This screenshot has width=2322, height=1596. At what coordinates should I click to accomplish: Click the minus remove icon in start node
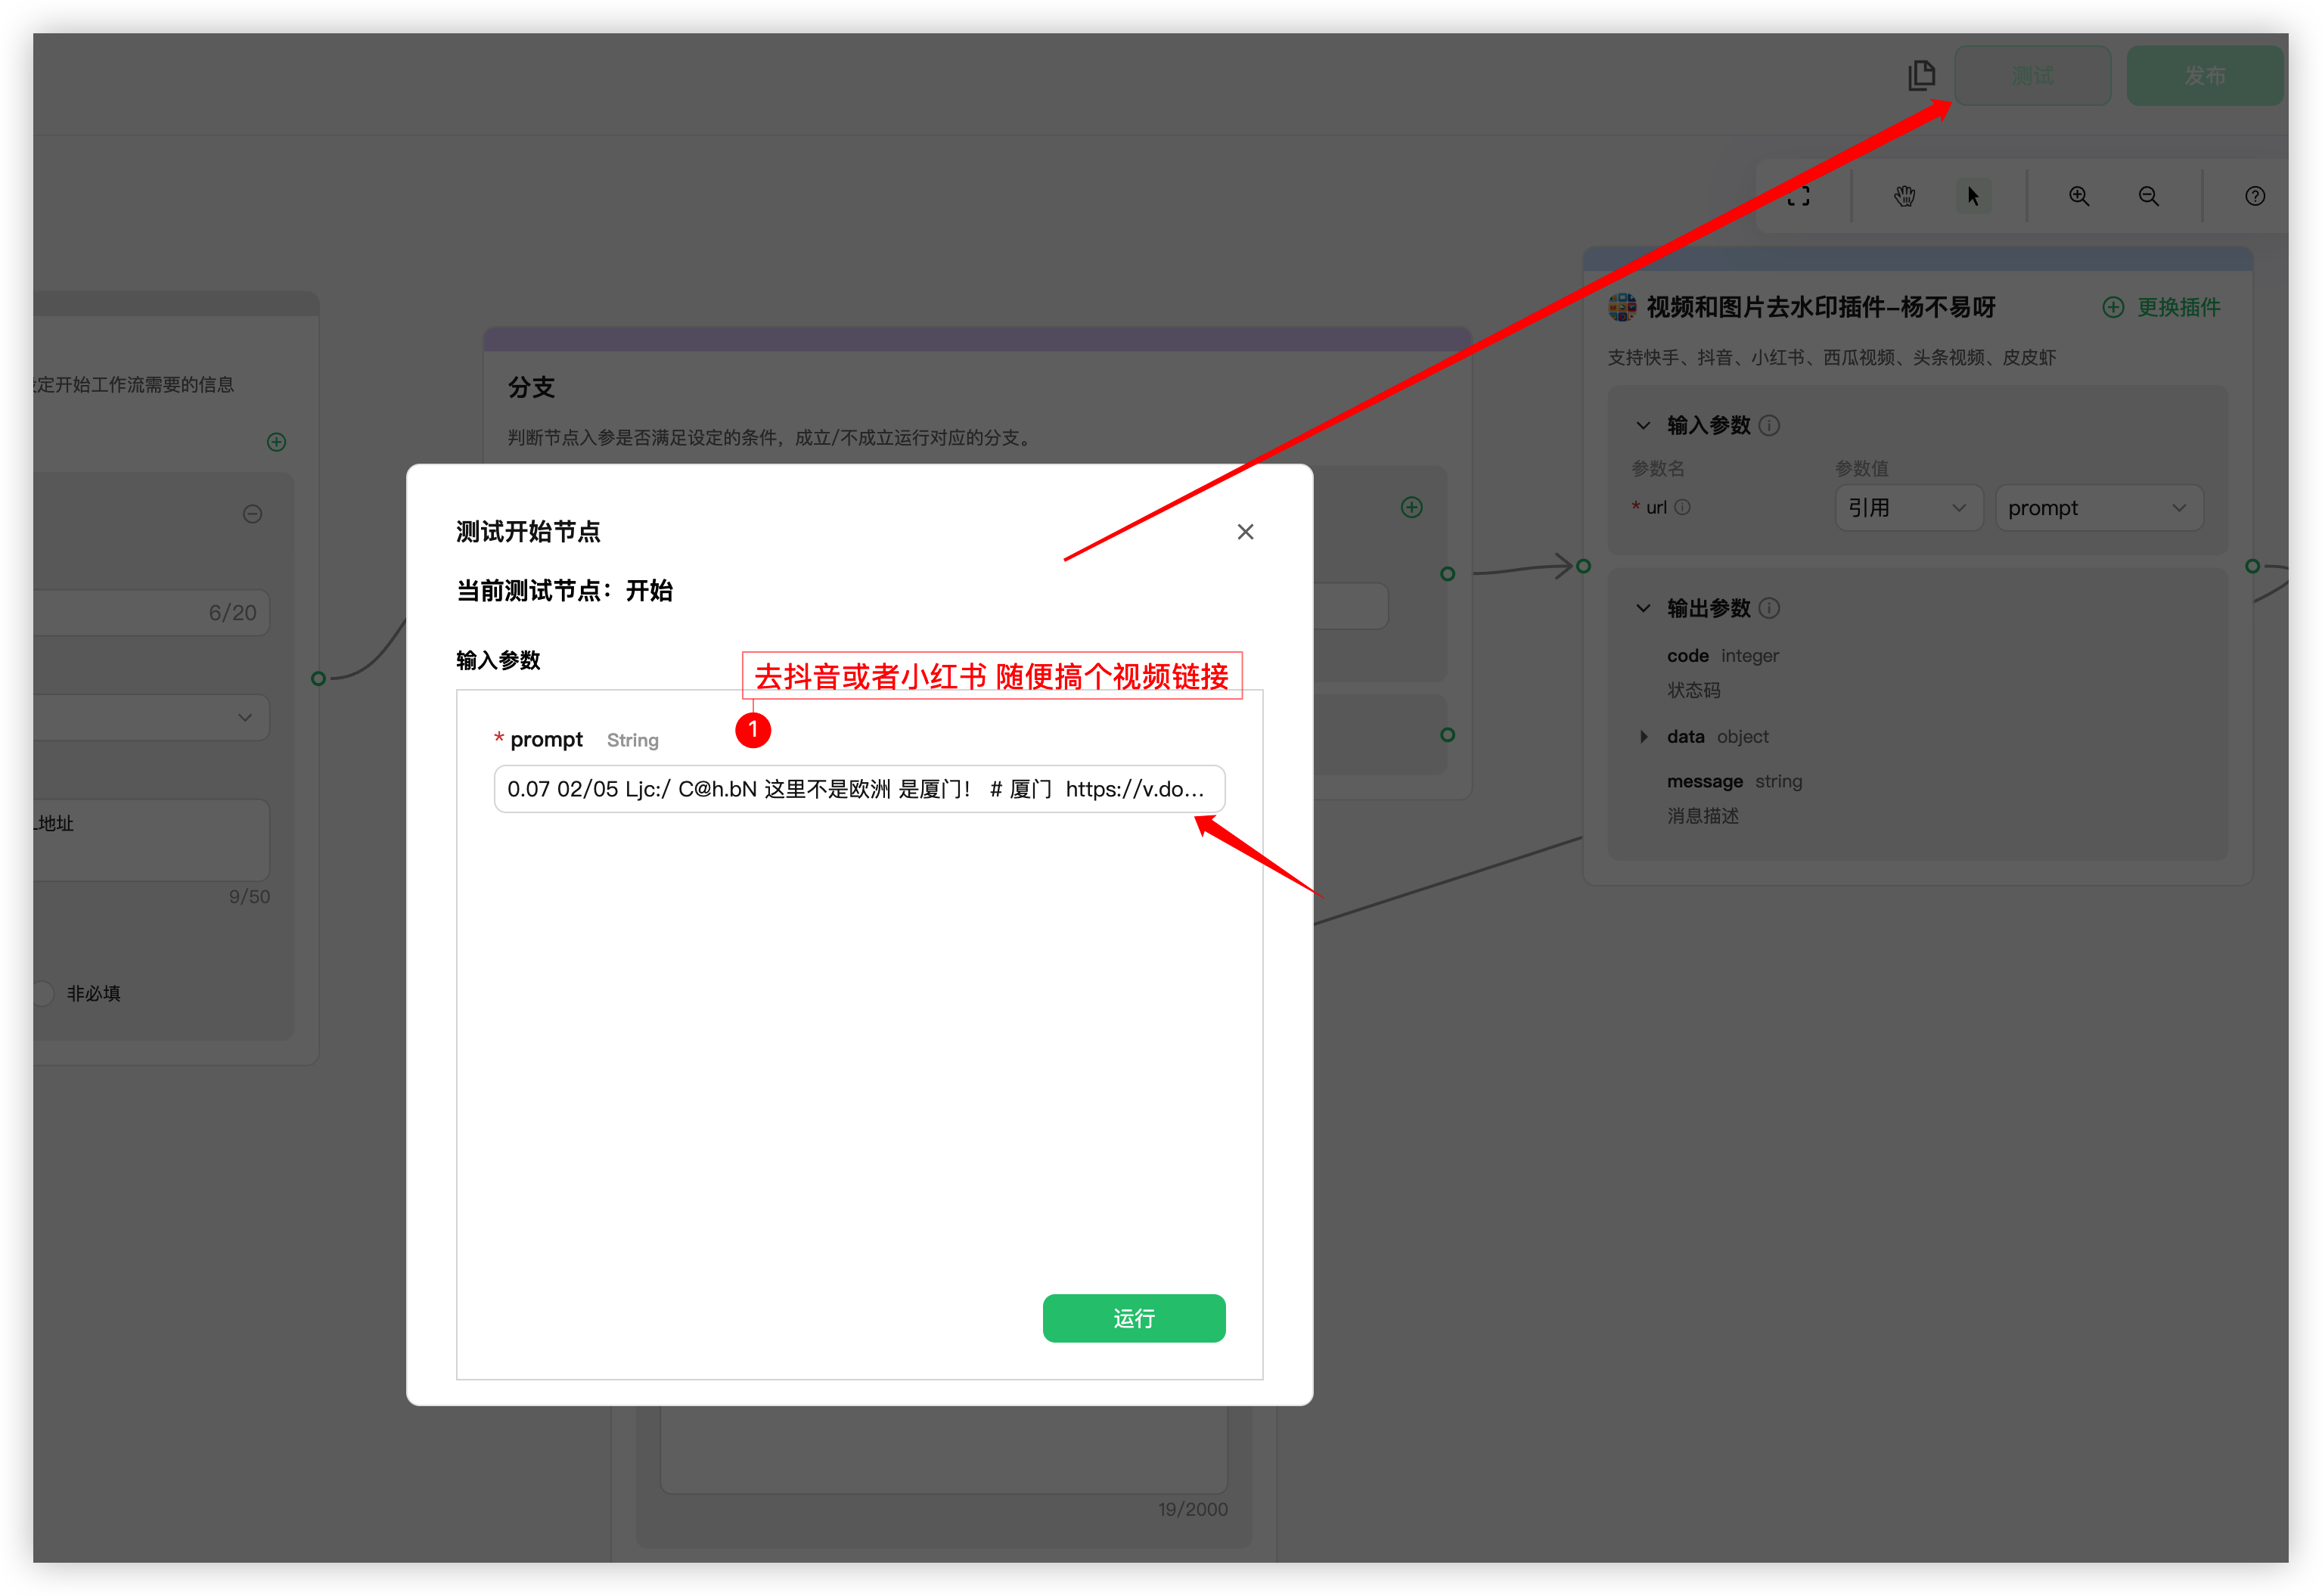click(x=252, y=514)
